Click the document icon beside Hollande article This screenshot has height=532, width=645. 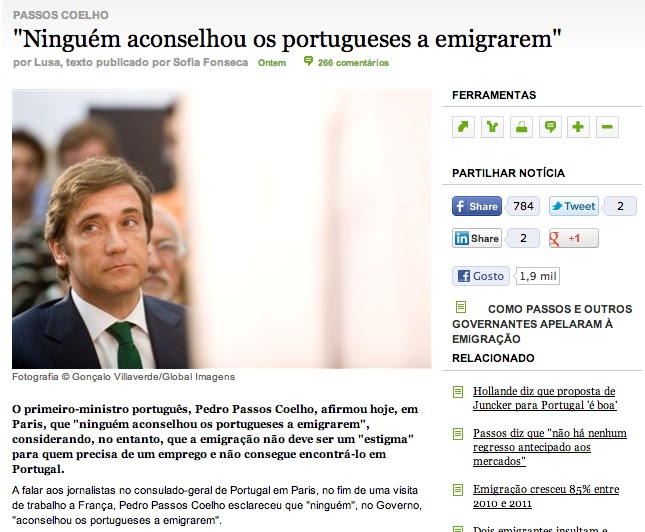click(458, 391)
